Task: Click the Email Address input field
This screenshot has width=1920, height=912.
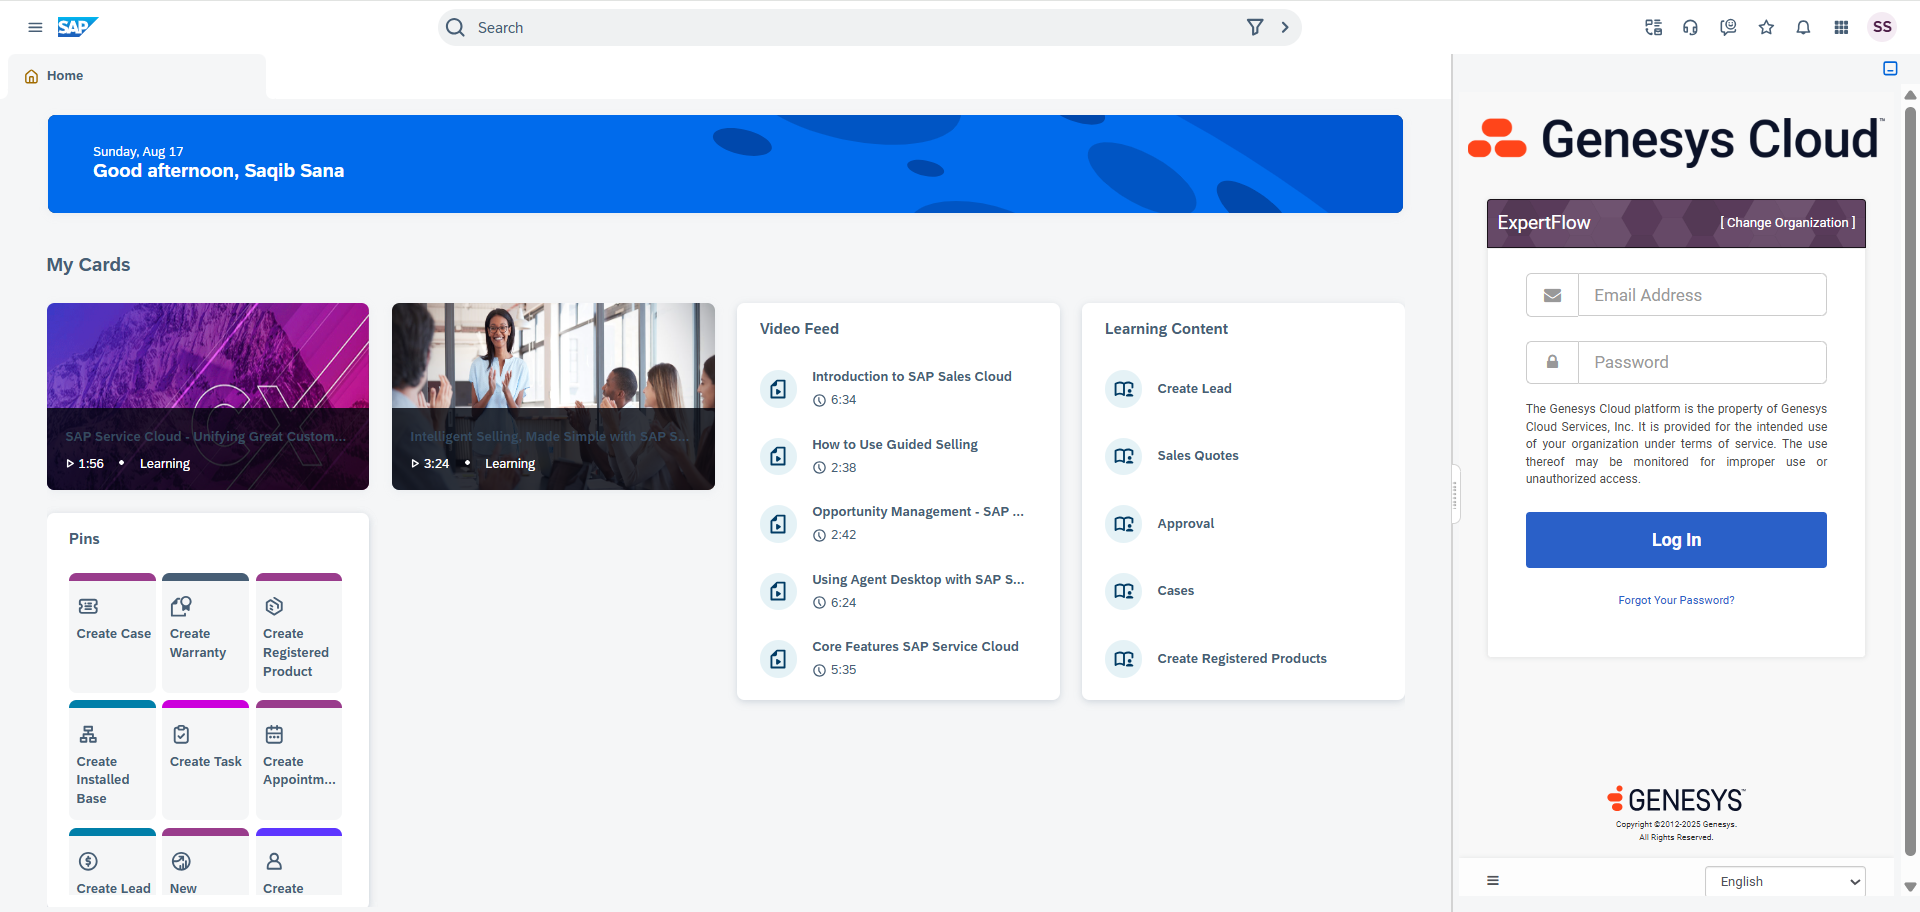Action: click(1701, 295)
